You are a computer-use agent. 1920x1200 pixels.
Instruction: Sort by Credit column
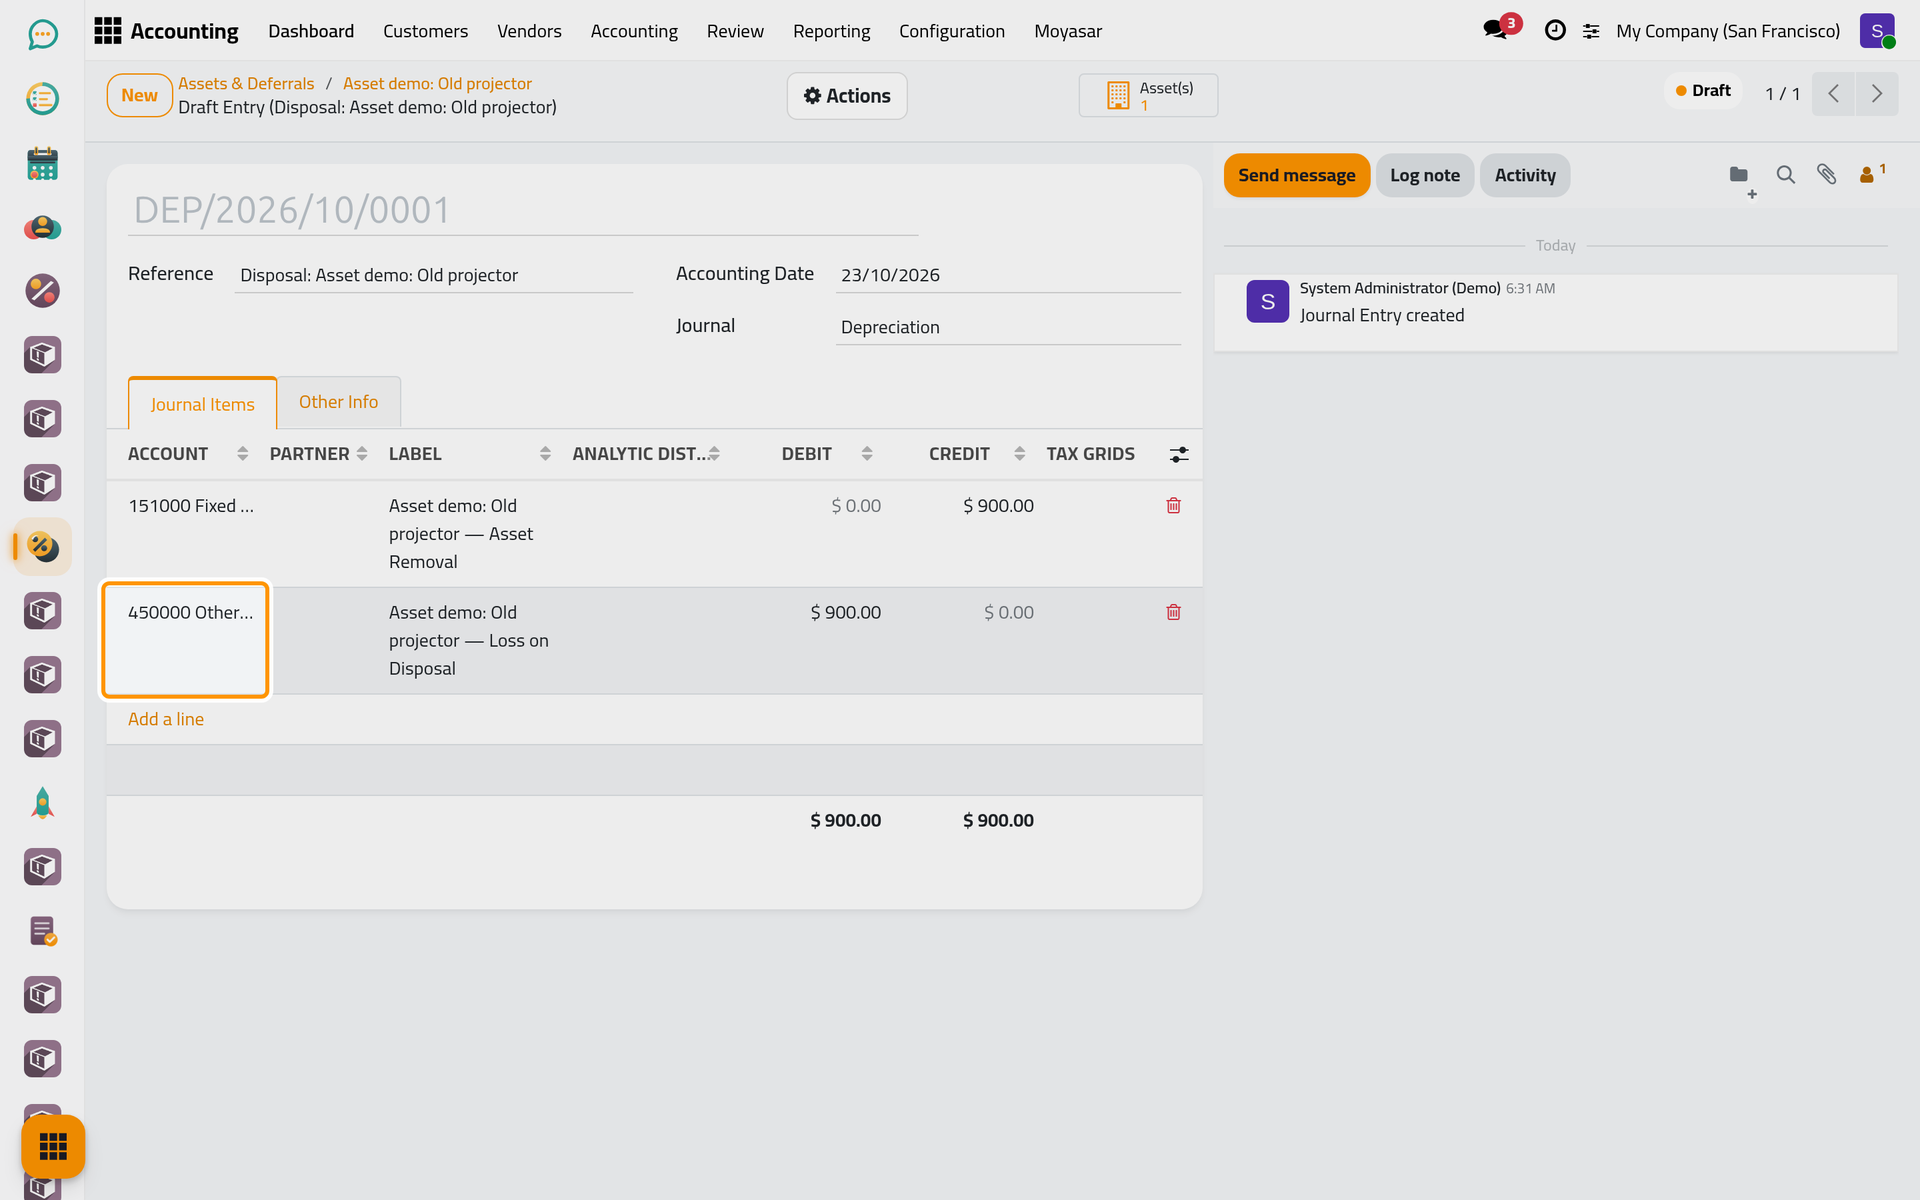pyautogui.click(x=977, y=454)
